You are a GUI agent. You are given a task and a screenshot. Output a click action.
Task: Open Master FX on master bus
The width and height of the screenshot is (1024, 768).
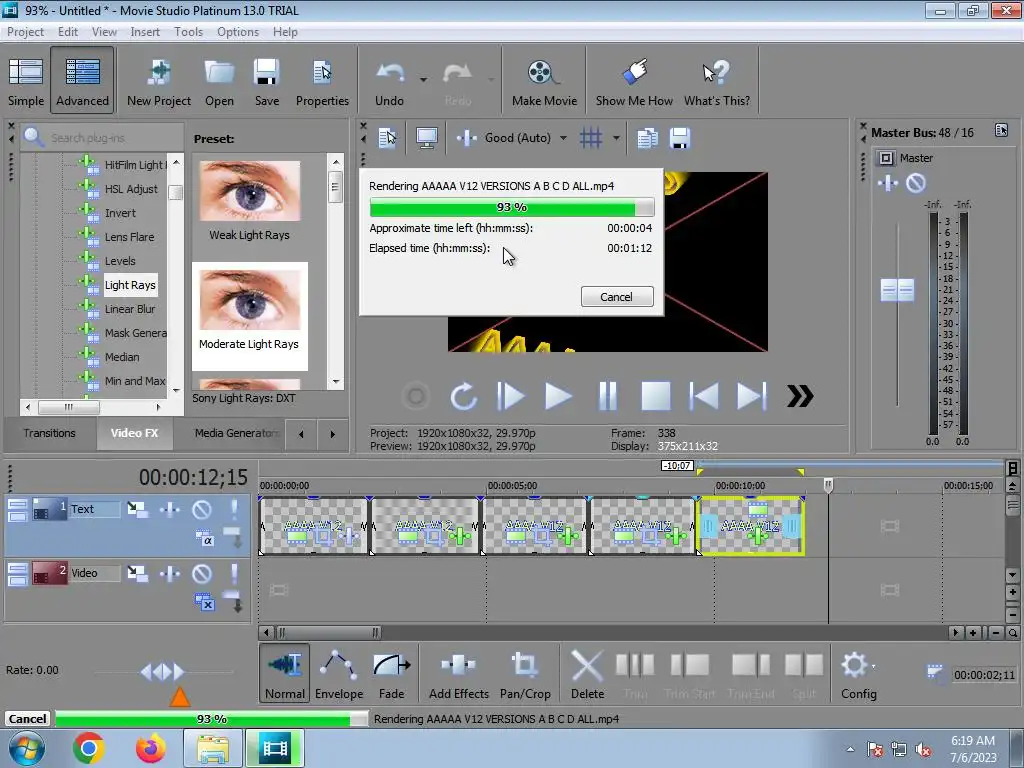(888, 183)
